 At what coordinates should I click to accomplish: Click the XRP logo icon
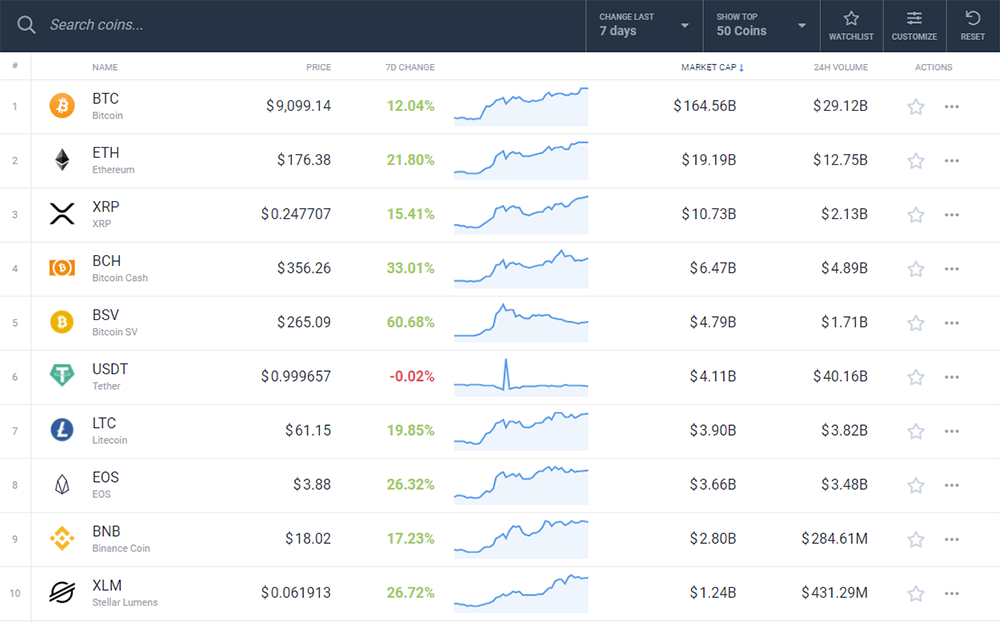pos(62,214)
